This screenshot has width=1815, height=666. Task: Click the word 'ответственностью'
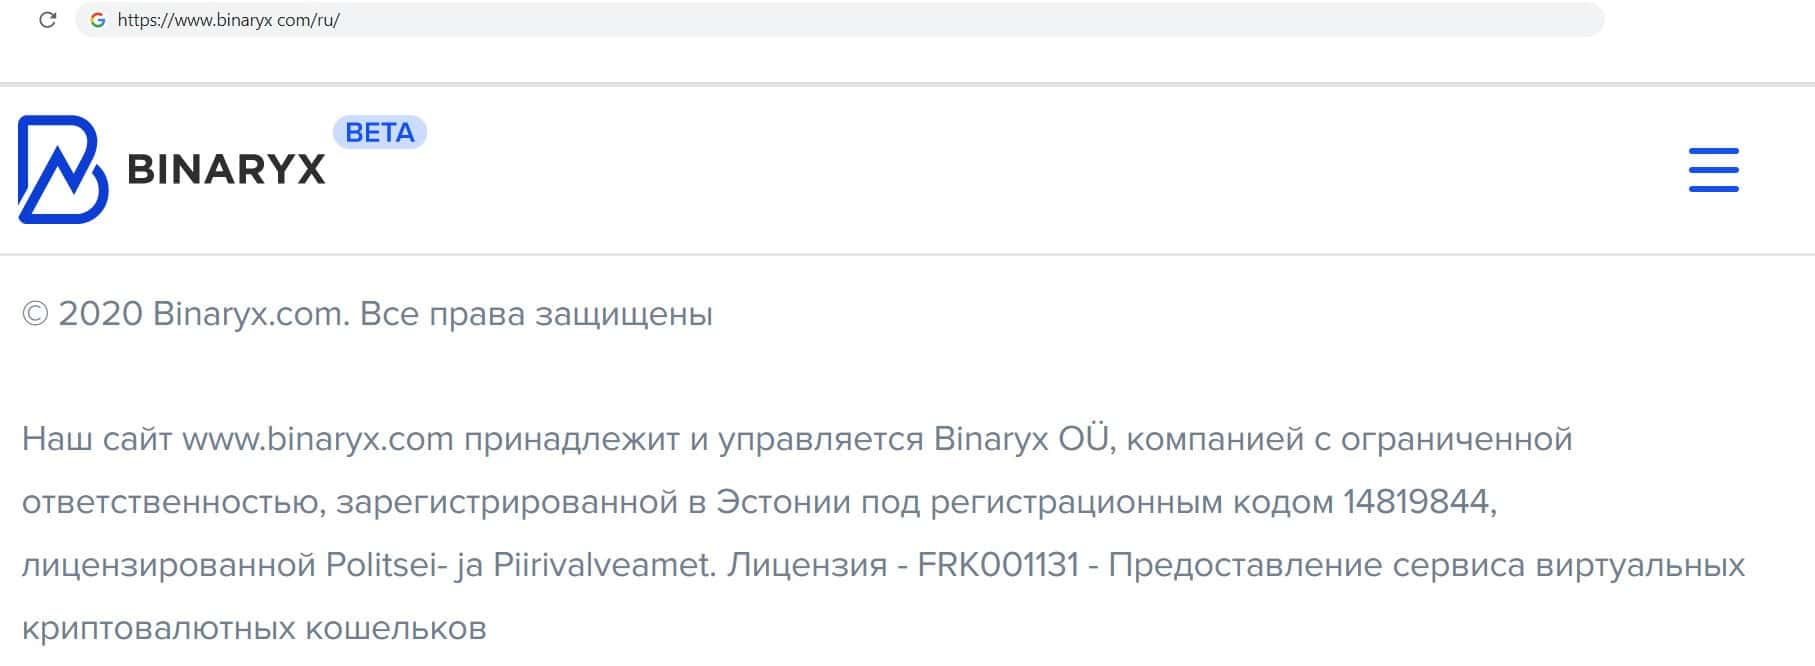[174, 502]
